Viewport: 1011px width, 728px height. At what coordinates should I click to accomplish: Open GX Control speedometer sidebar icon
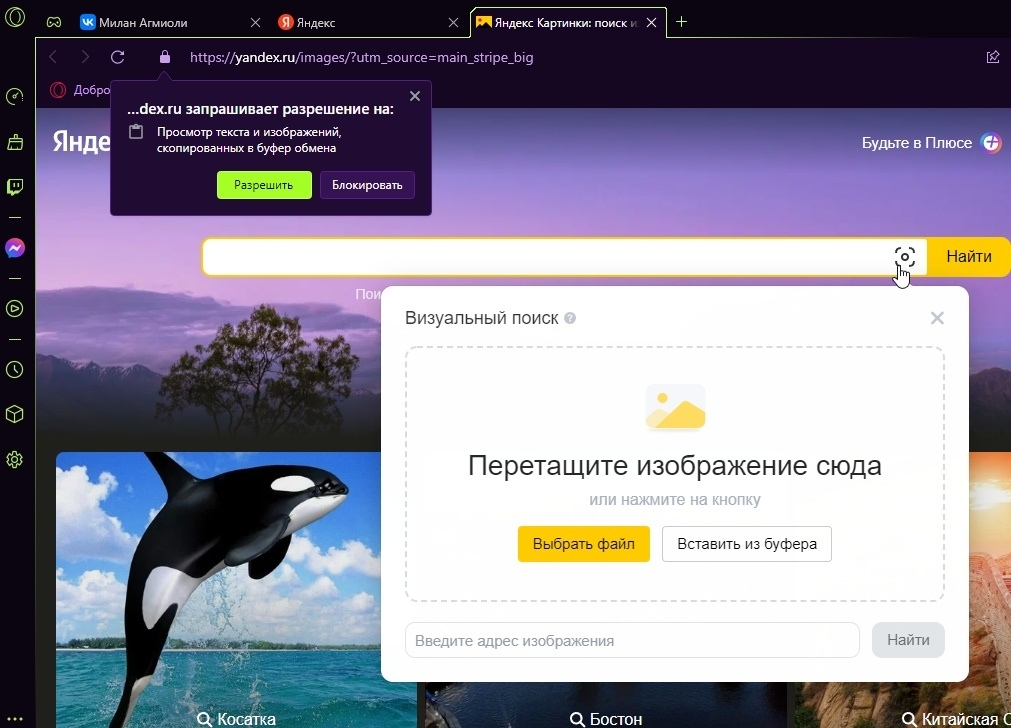tap(15, 97)
